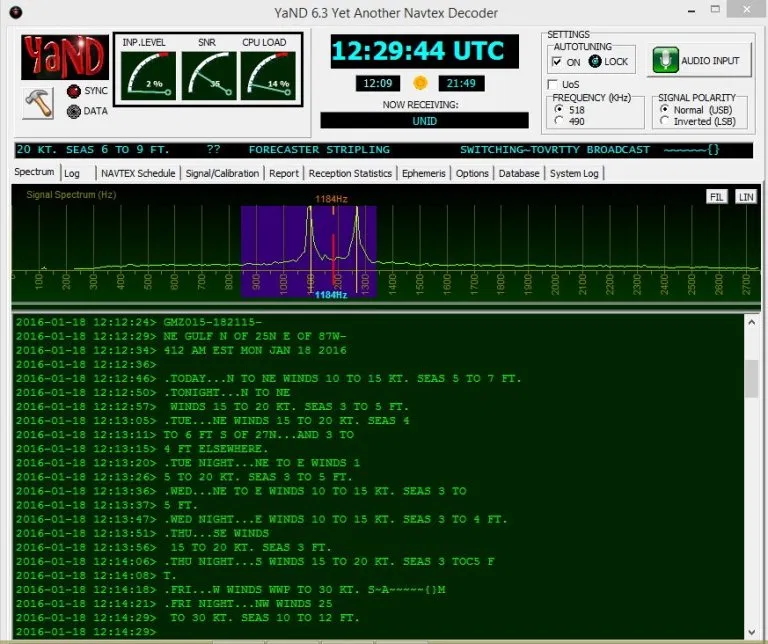Click the SYNC indicator light
This screenshot has width=768, height=644.
(73, 91)
